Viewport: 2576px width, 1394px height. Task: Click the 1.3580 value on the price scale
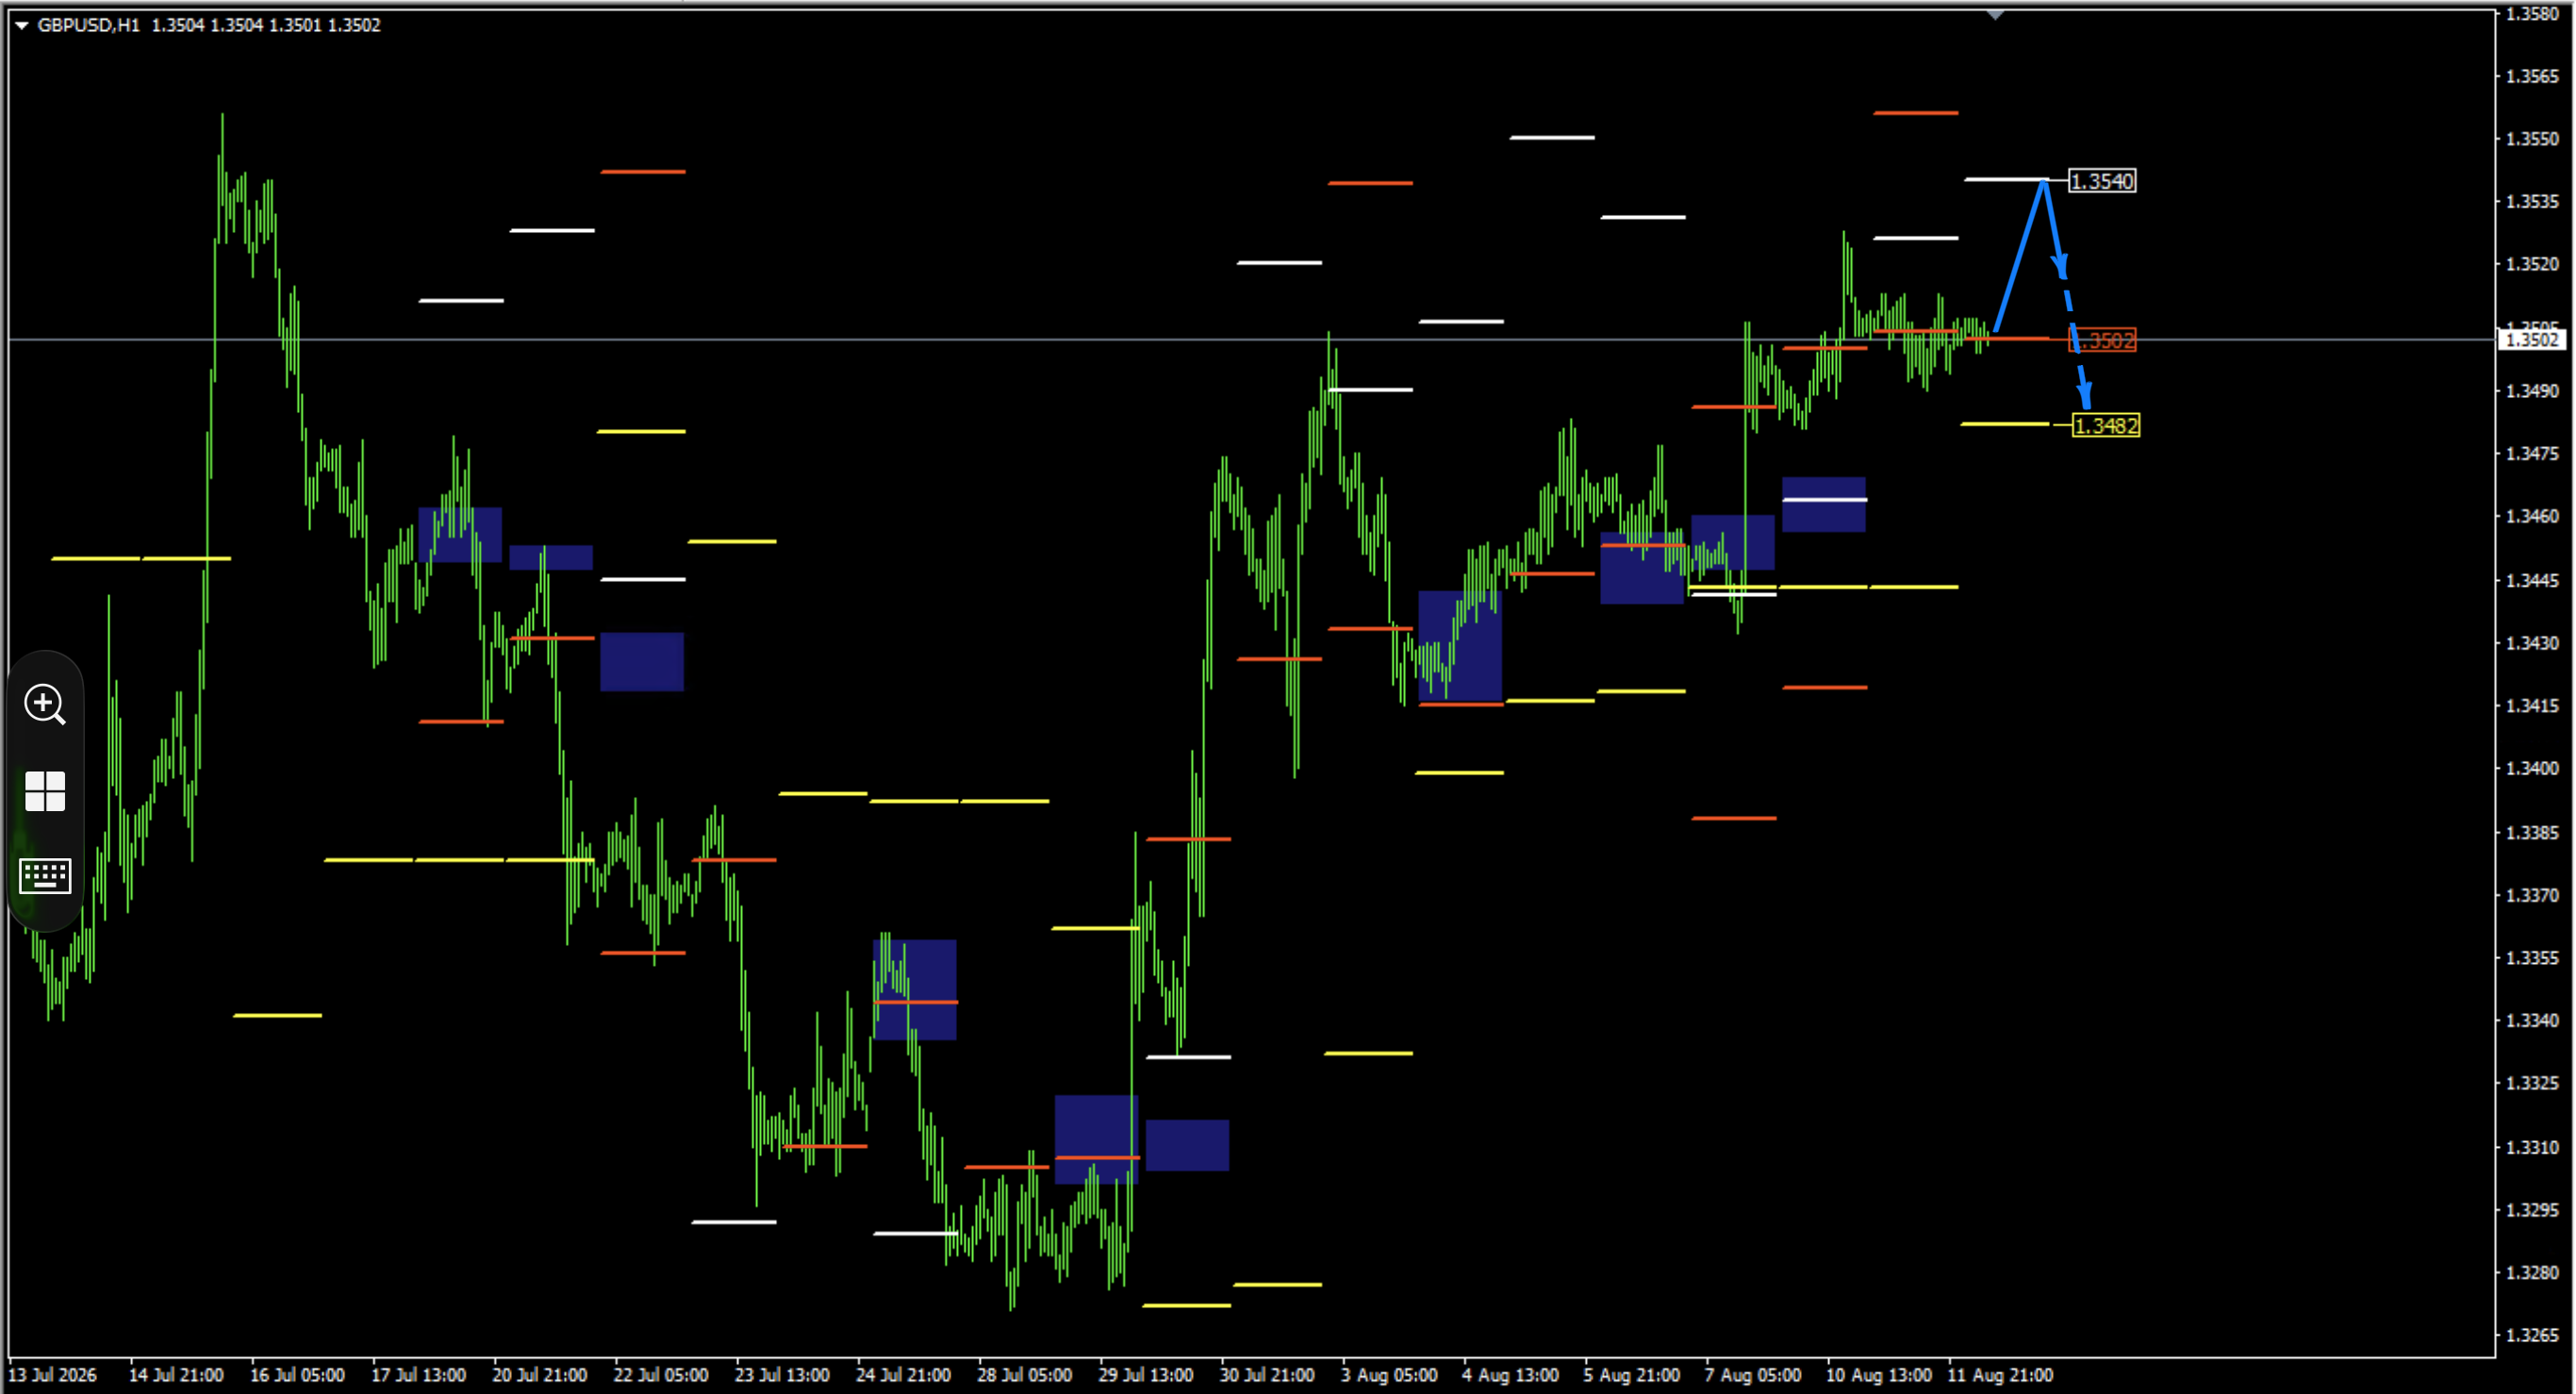(x=2532, y=14)
